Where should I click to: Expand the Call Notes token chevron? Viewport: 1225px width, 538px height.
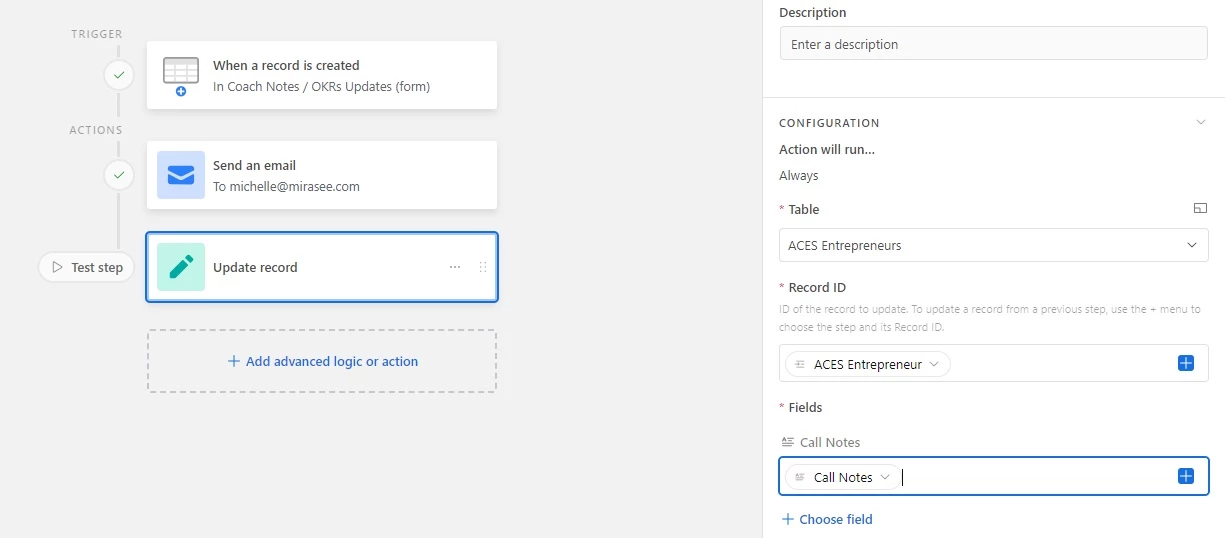[885, 477]
